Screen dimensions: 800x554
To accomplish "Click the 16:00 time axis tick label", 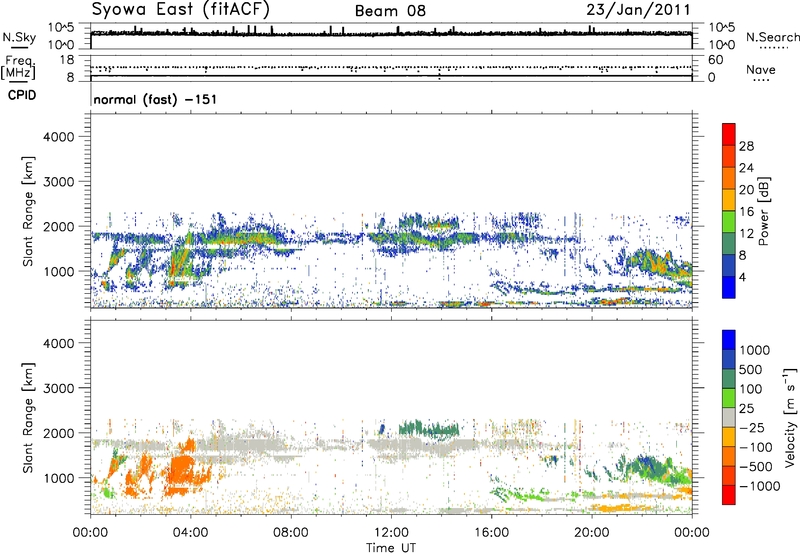I will tap(491, 533).
